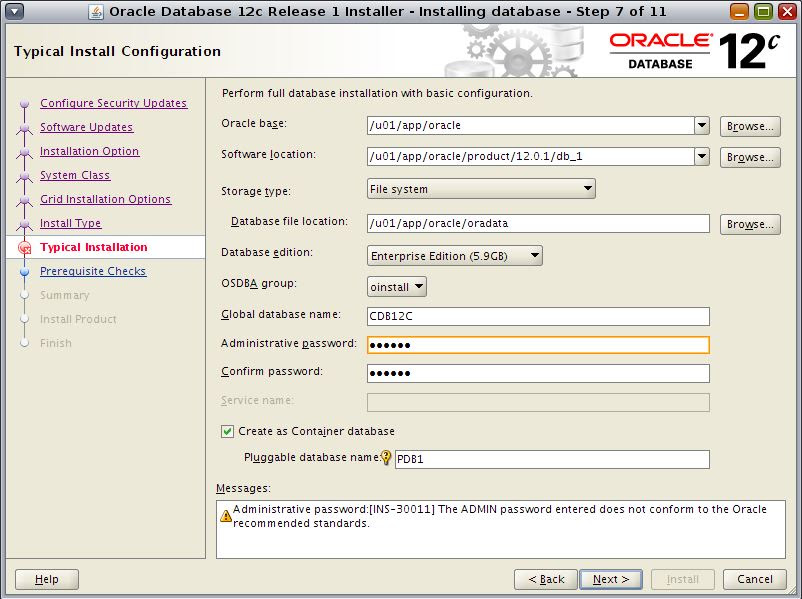The height and width of the screenshot is (599, 802).
Task: Minimize the installer window
Action: 739,11
